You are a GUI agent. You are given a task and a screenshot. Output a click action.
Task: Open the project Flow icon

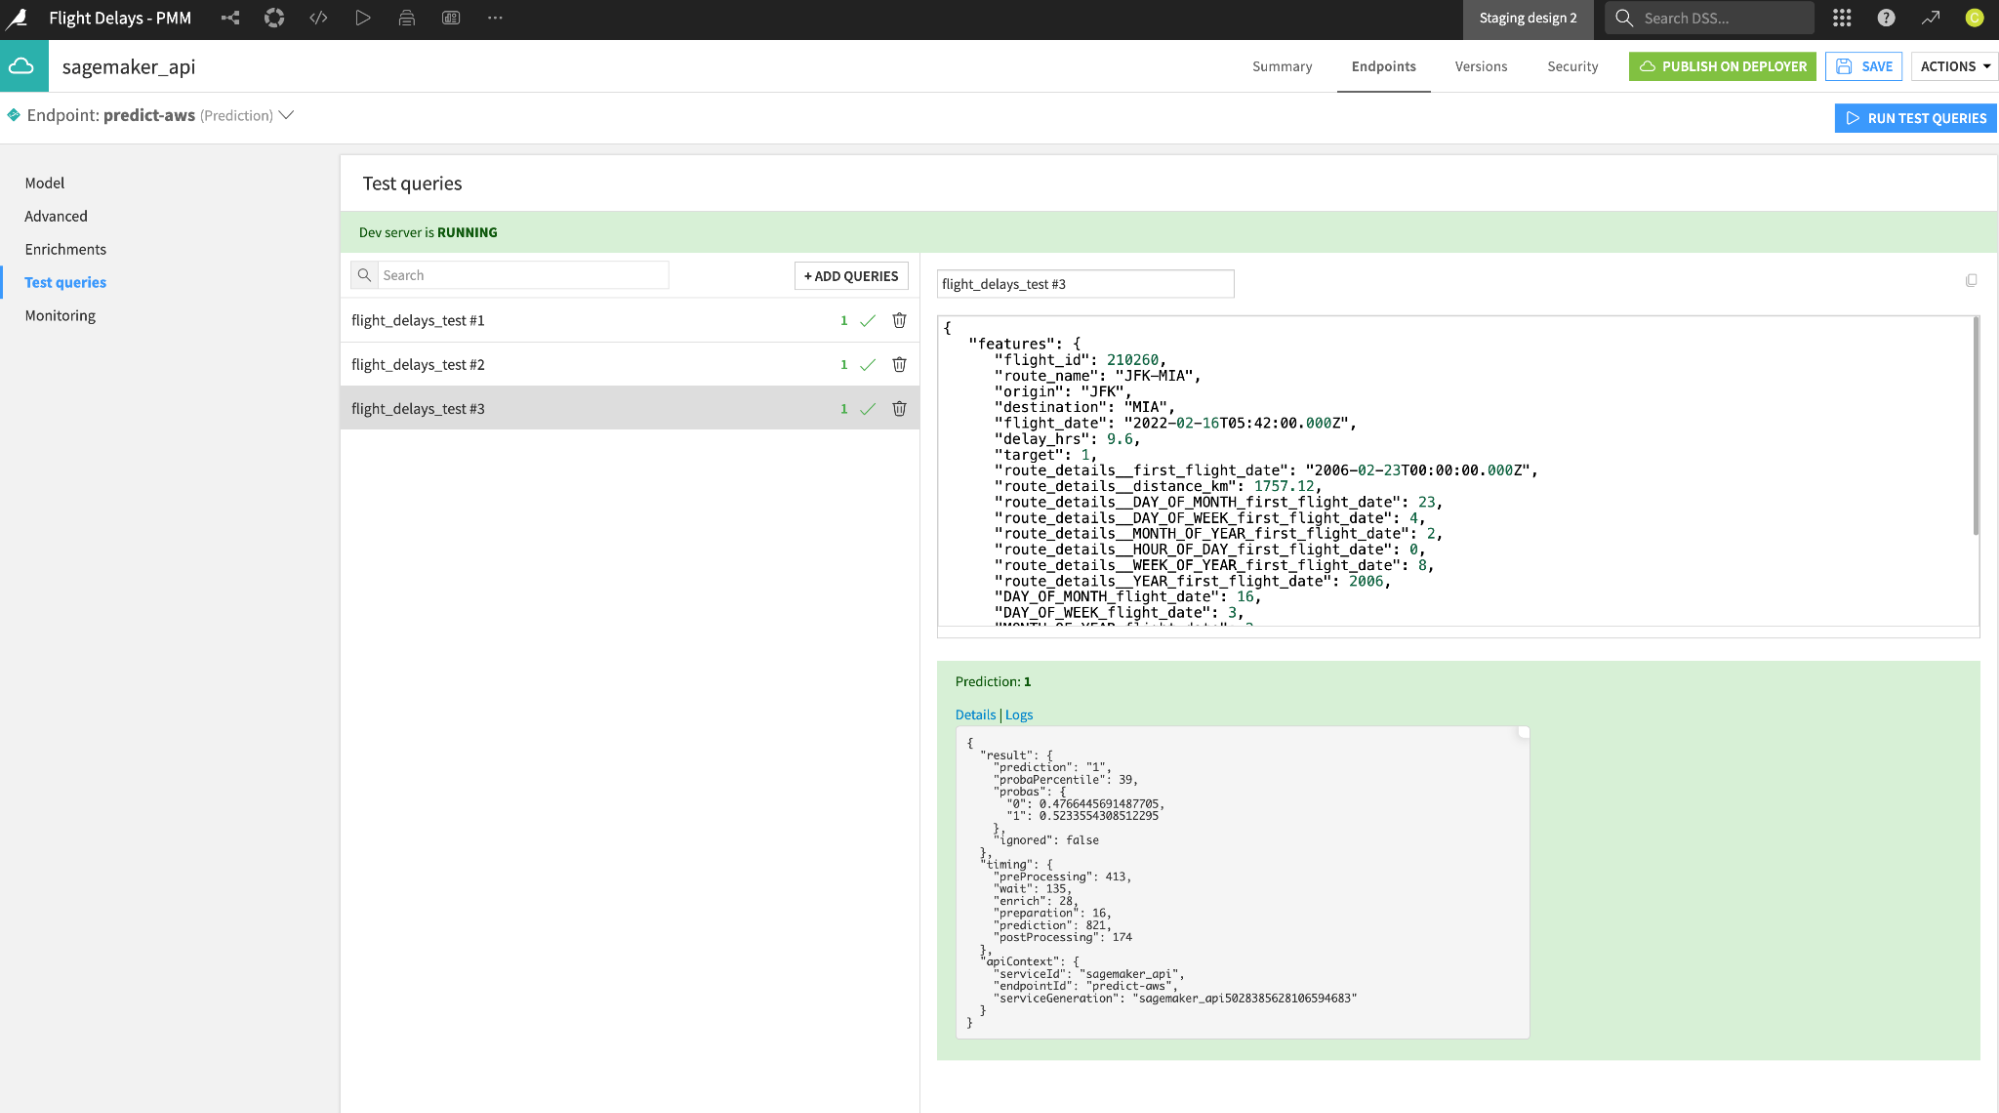coord(230,17)
